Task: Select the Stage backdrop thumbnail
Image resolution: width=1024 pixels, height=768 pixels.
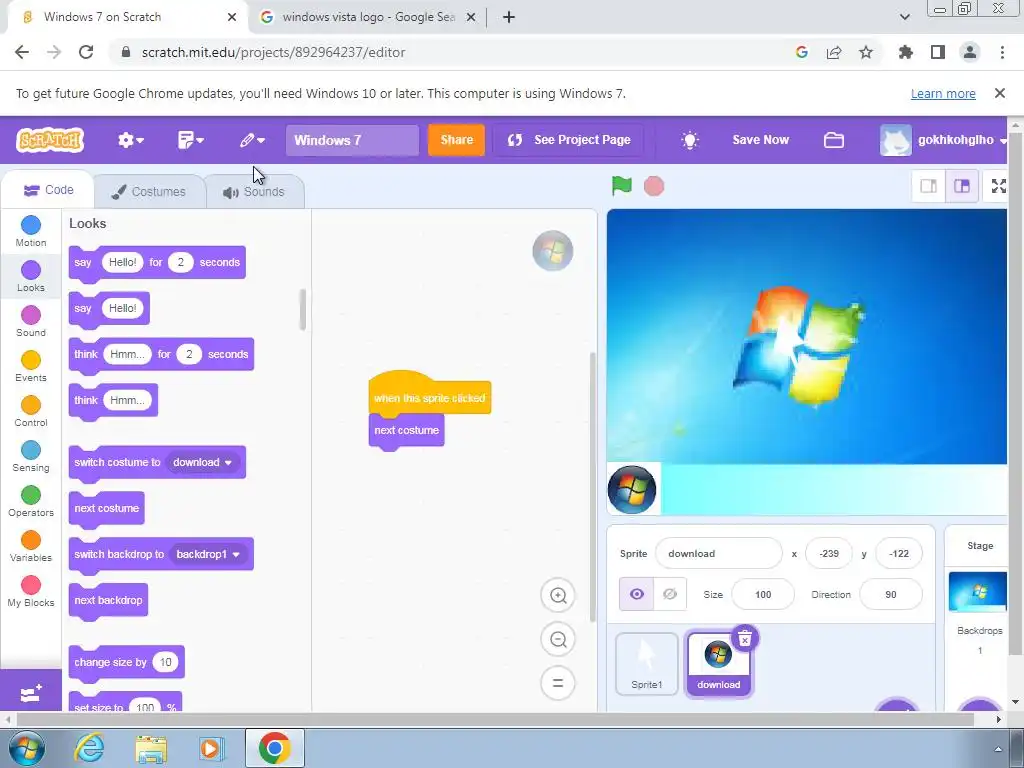Action: (x=978, y=591)
